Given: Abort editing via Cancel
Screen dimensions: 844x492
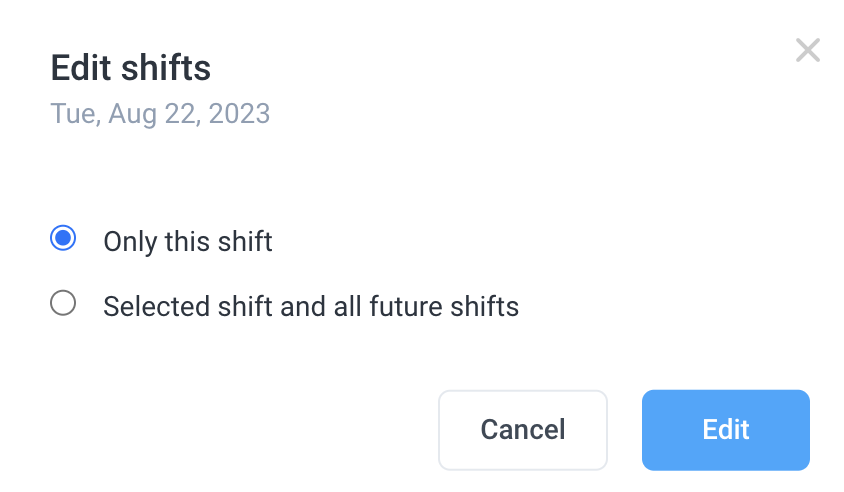Looking at the screenshot, I should pos(523,430).
